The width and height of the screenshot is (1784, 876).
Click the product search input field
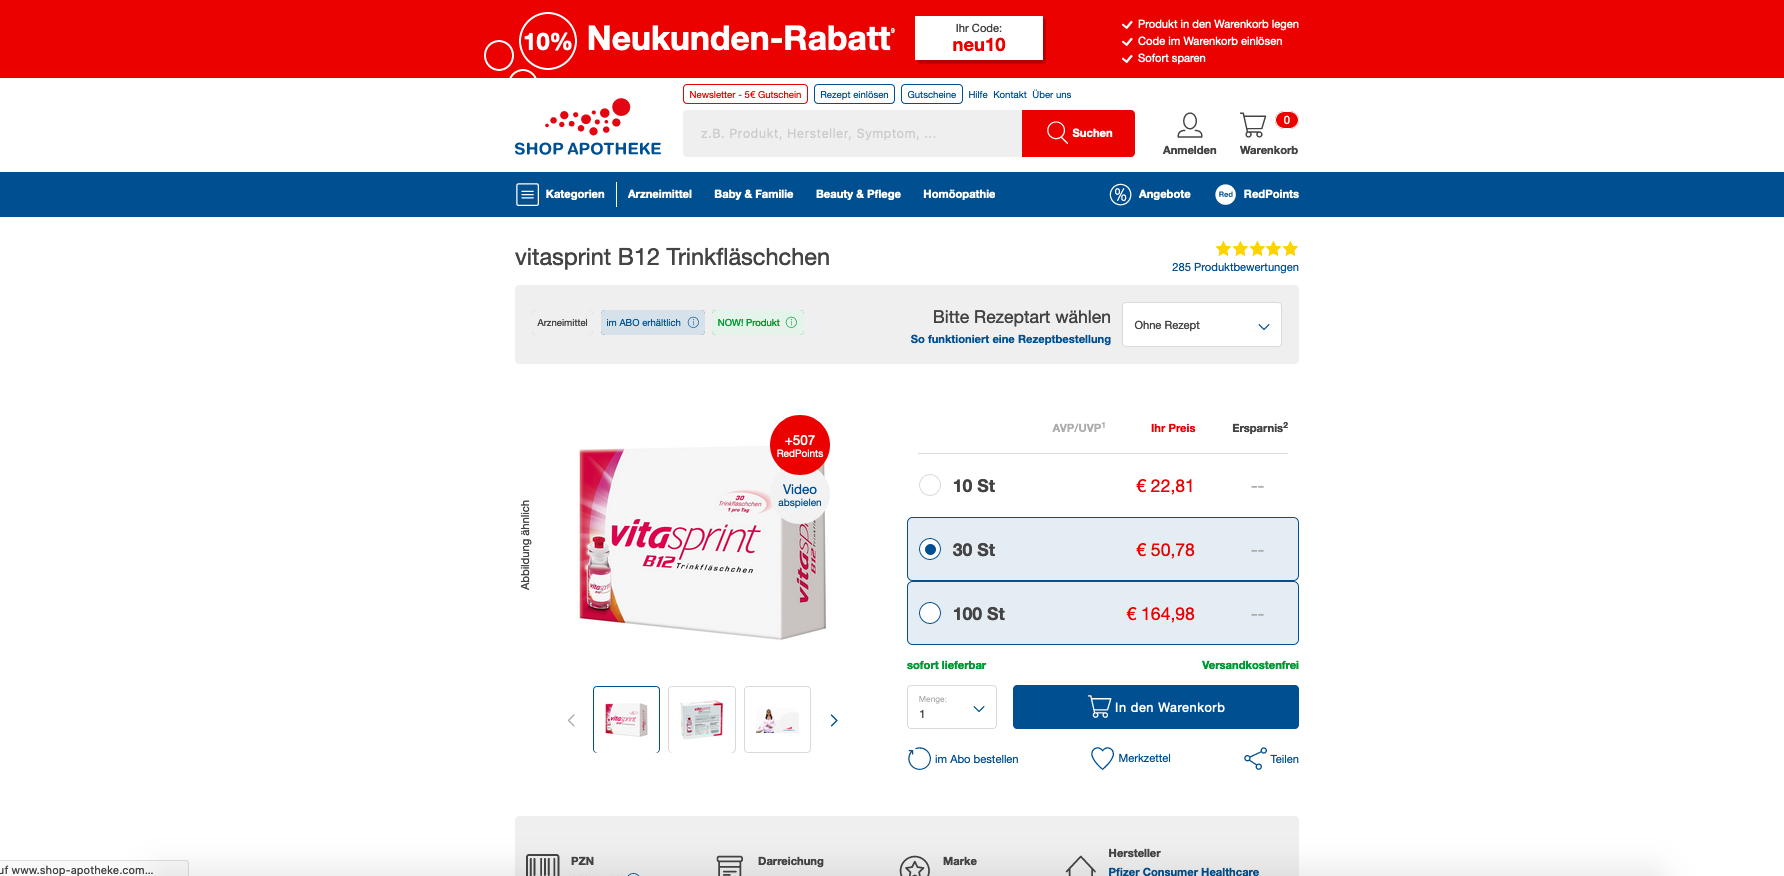852,133
